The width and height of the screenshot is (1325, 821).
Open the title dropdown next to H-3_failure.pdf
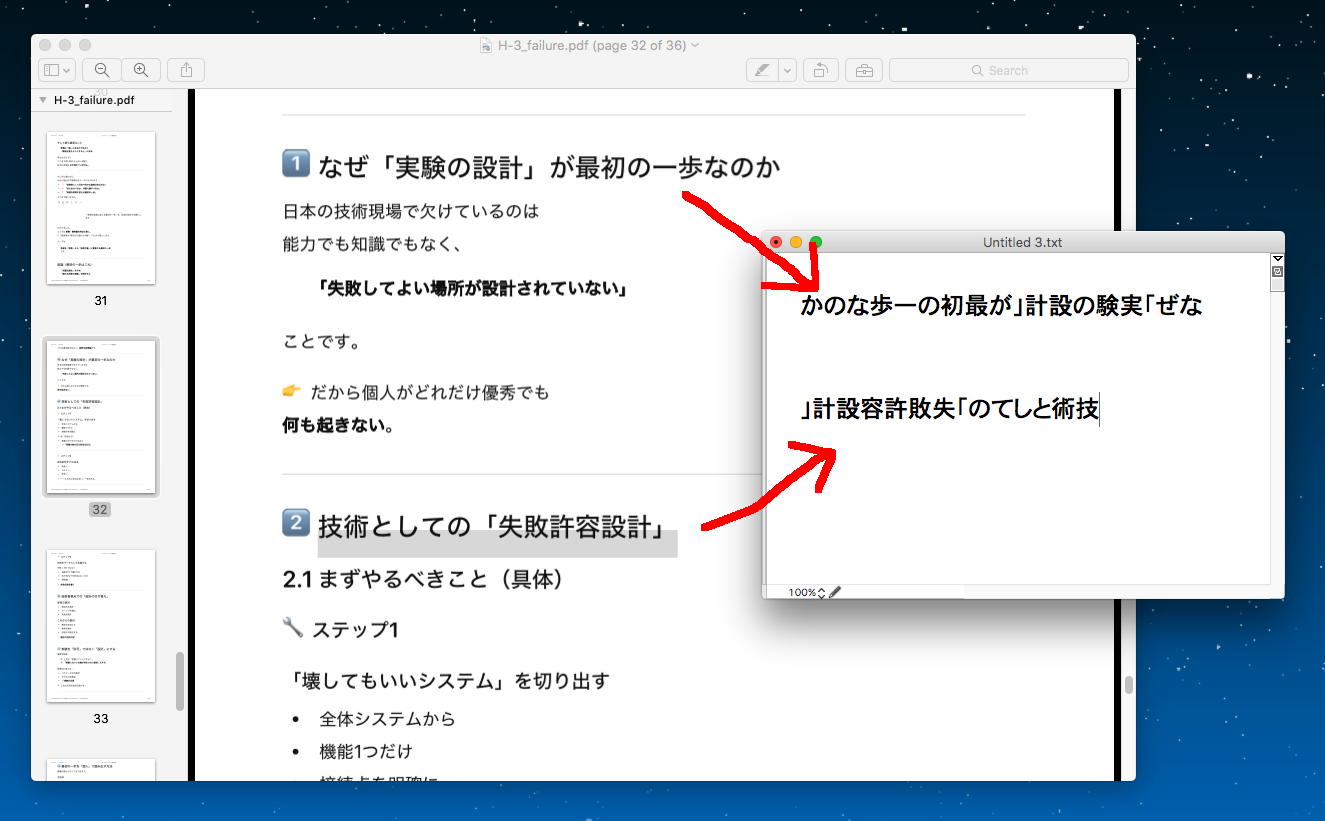tap(695, 45)
